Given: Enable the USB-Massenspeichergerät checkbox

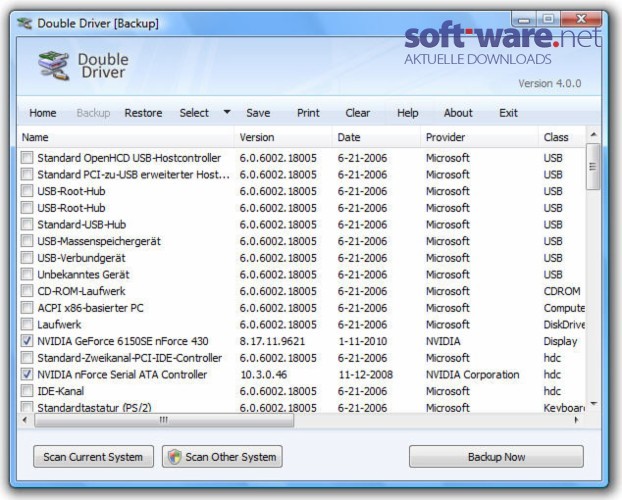Looking at the screenshot, I should pyautogui.click(x=27, y=241).
